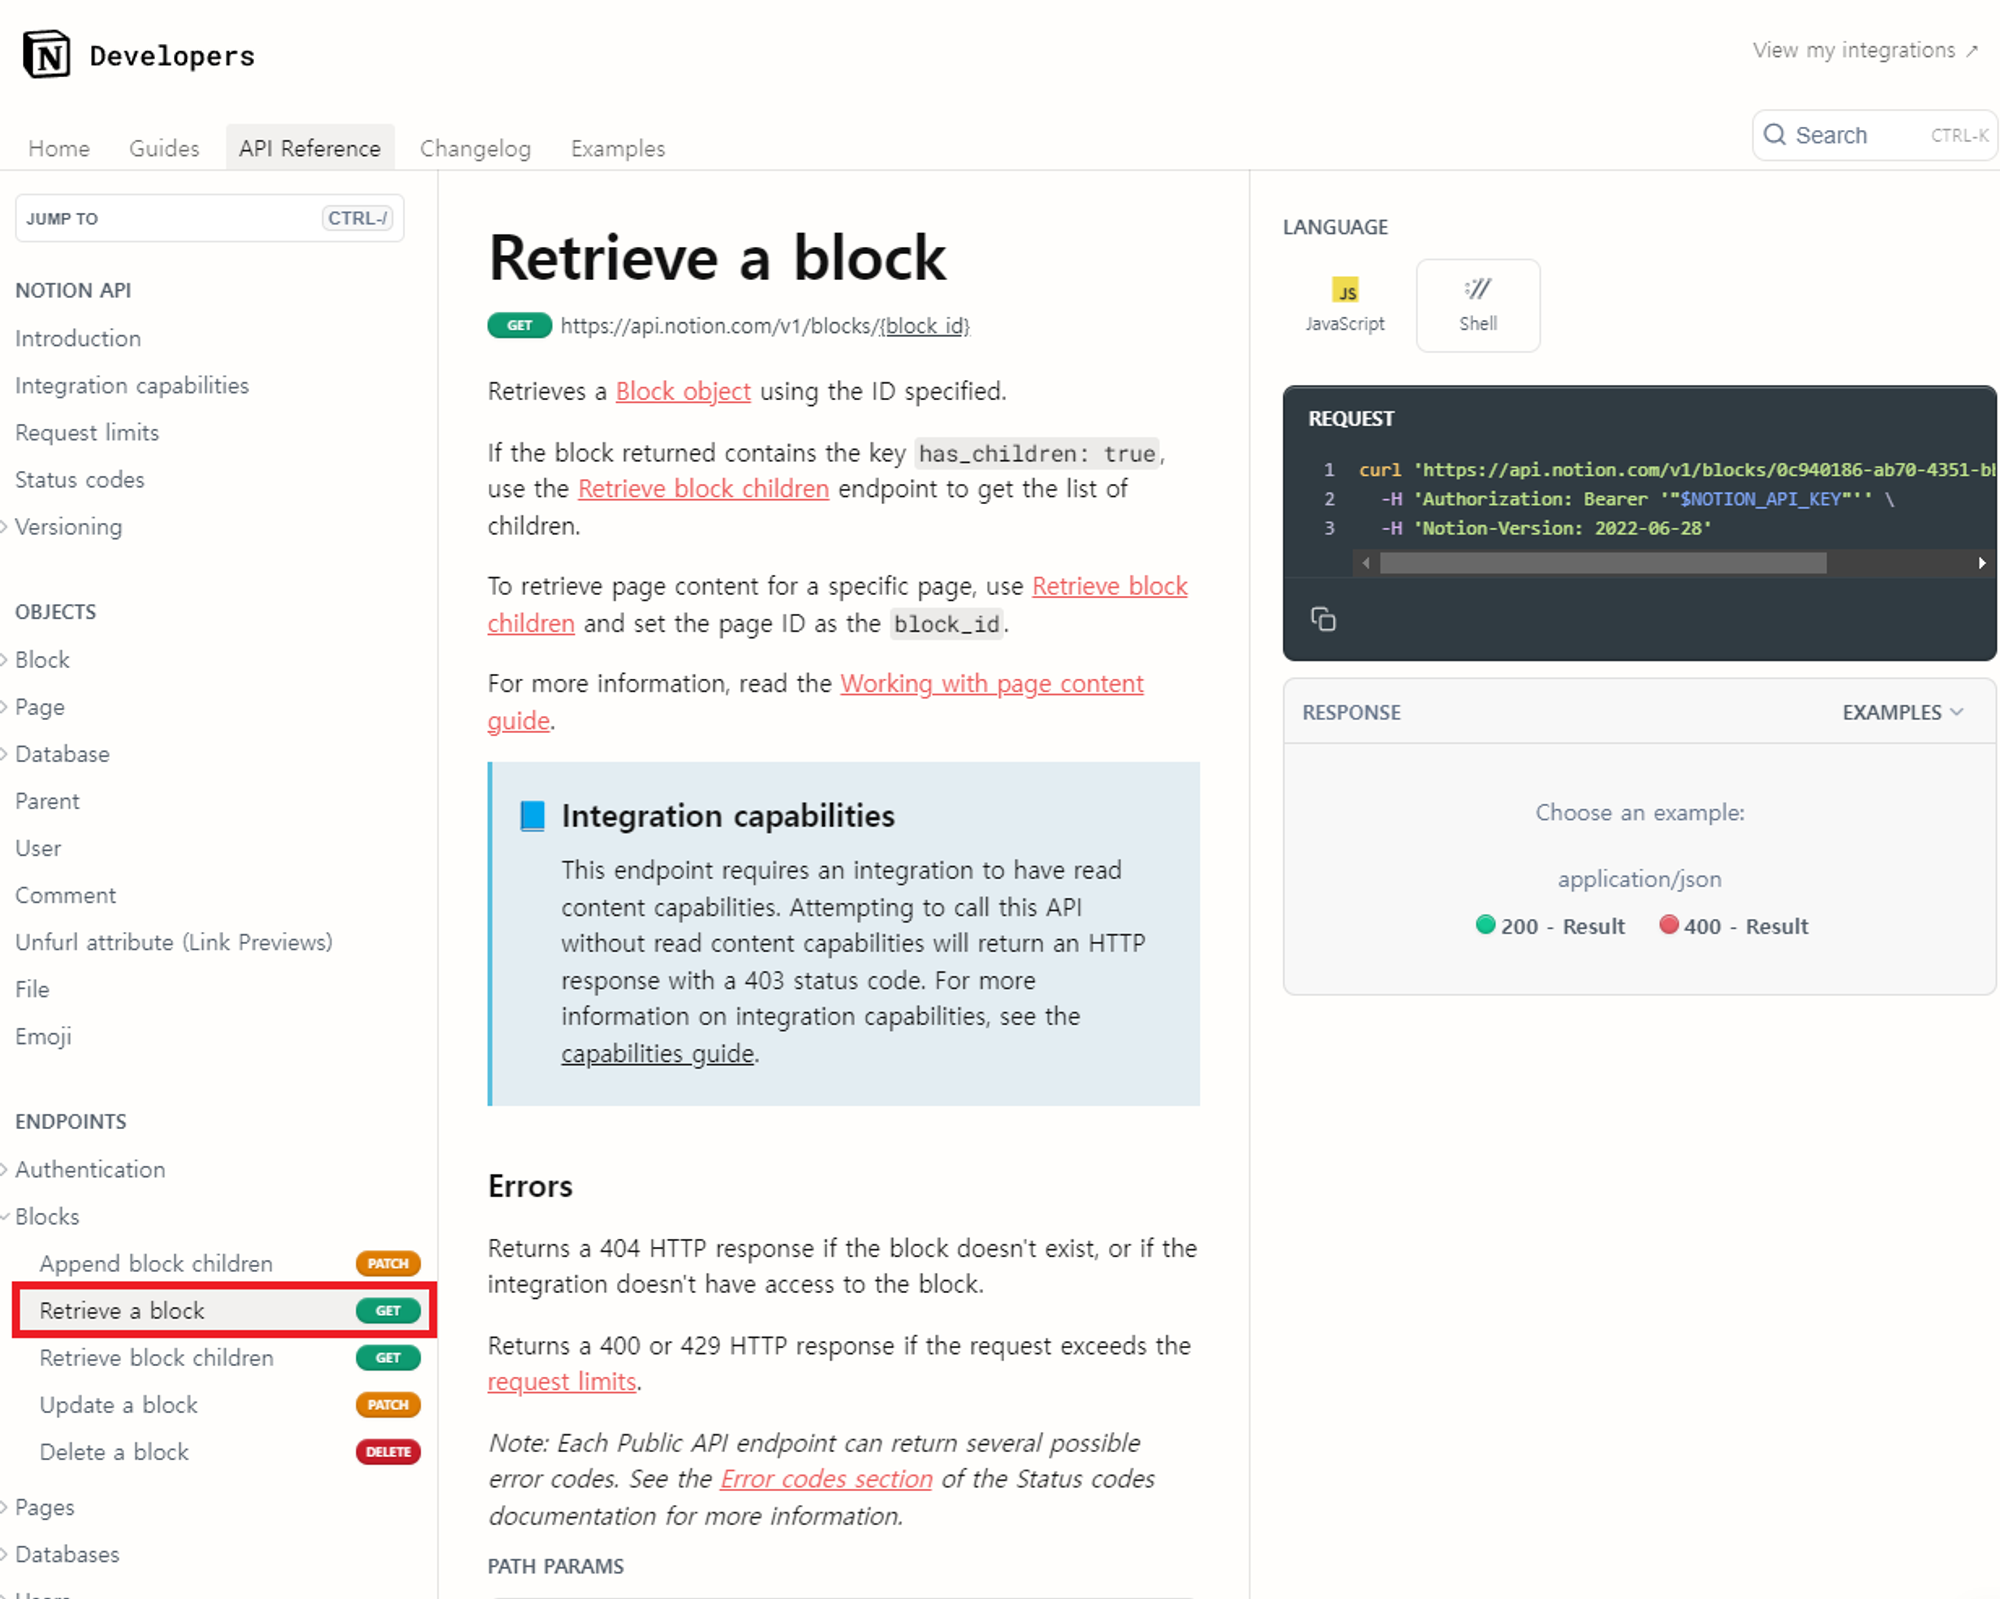Click the JUMP TO input field
The image size is (2000, 1599).
(x=170, y=218)
